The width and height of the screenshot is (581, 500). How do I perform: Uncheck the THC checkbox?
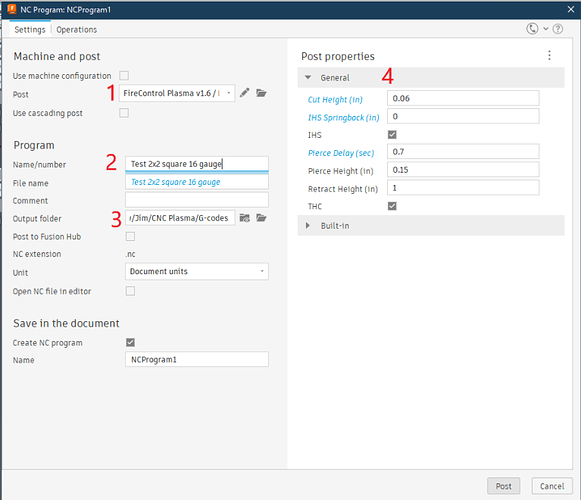point(392,206)
